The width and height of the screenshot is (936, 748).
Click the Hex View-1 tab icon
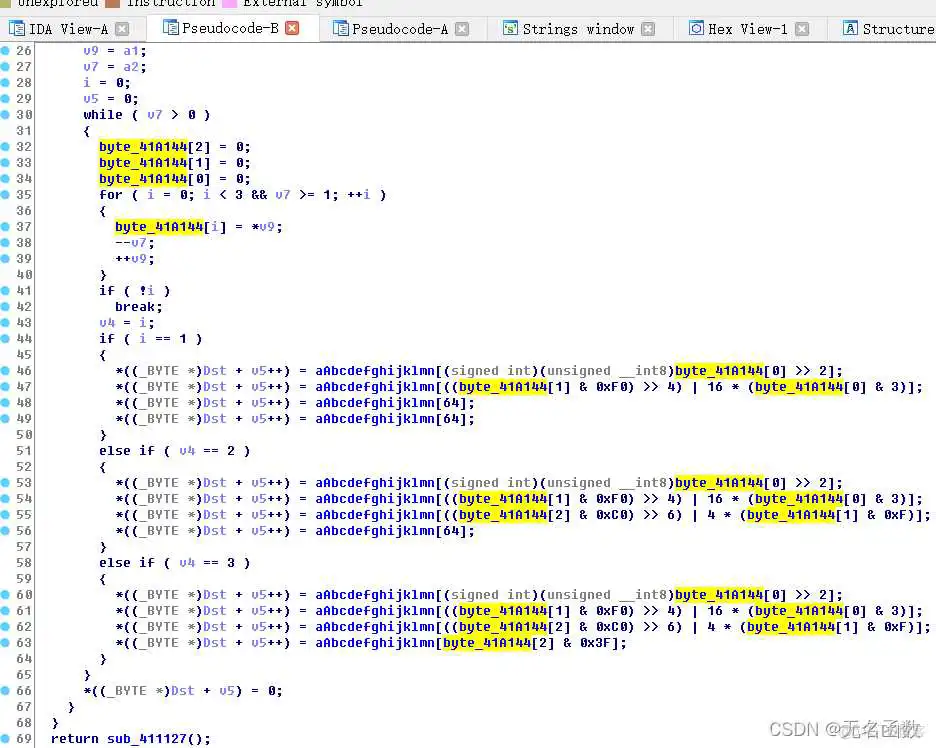pyautogui.click(x=696, y=29)
